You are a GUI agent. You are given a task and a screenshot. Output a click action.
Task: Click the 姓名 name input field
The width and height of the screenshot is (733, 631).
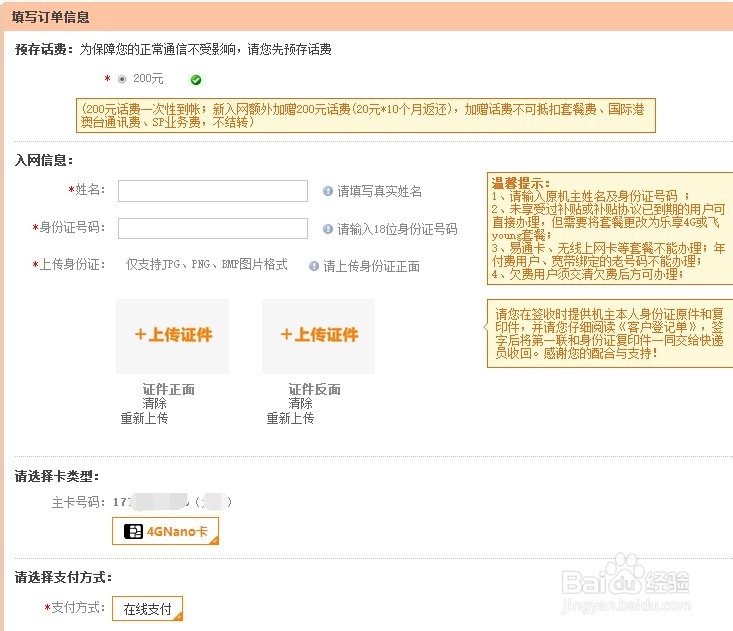tap(213, 191)
